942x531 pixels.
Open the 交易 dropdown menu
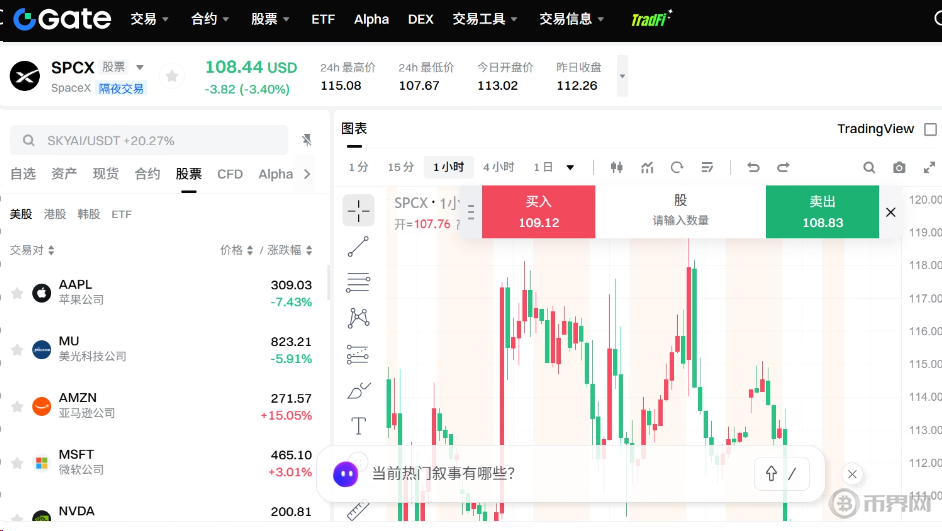point(150,19)
